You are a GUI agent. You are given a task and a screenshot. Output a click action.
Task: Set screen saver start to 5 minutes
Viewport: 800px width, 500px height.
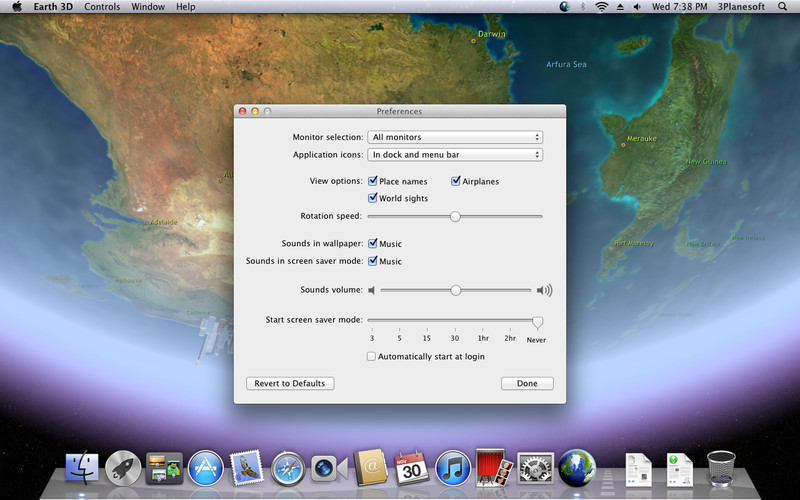coord(399,338)
